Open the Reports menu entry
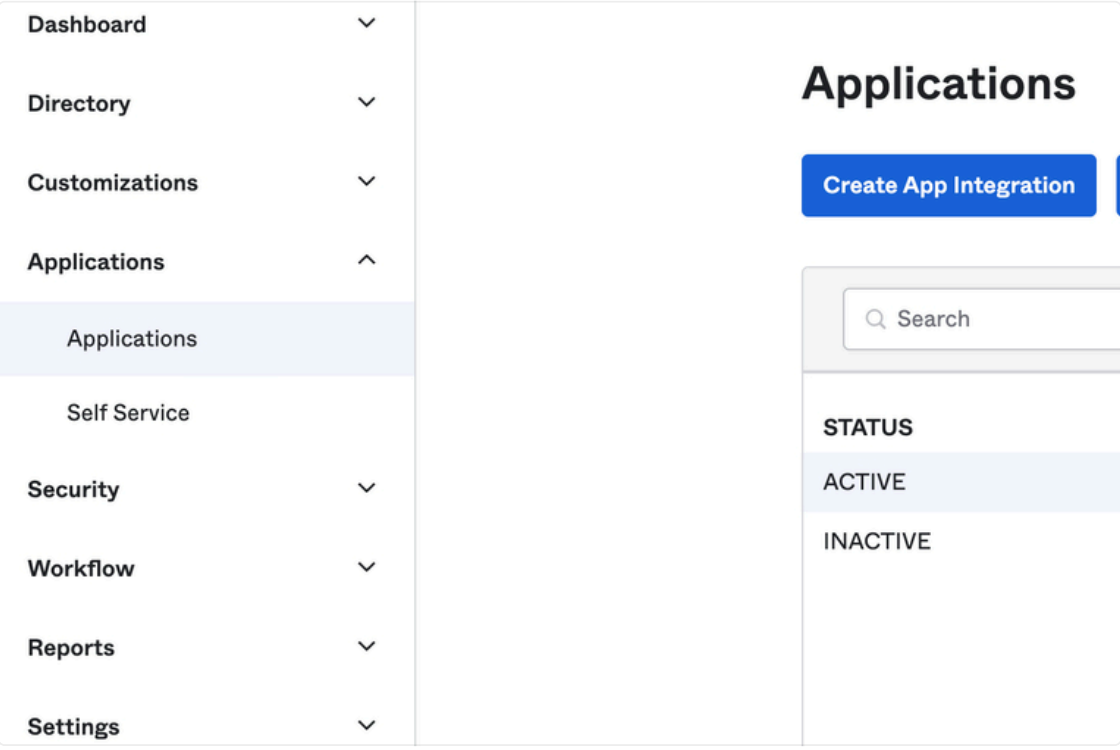The image size is (1120, 750). click(x=71, y=647)
